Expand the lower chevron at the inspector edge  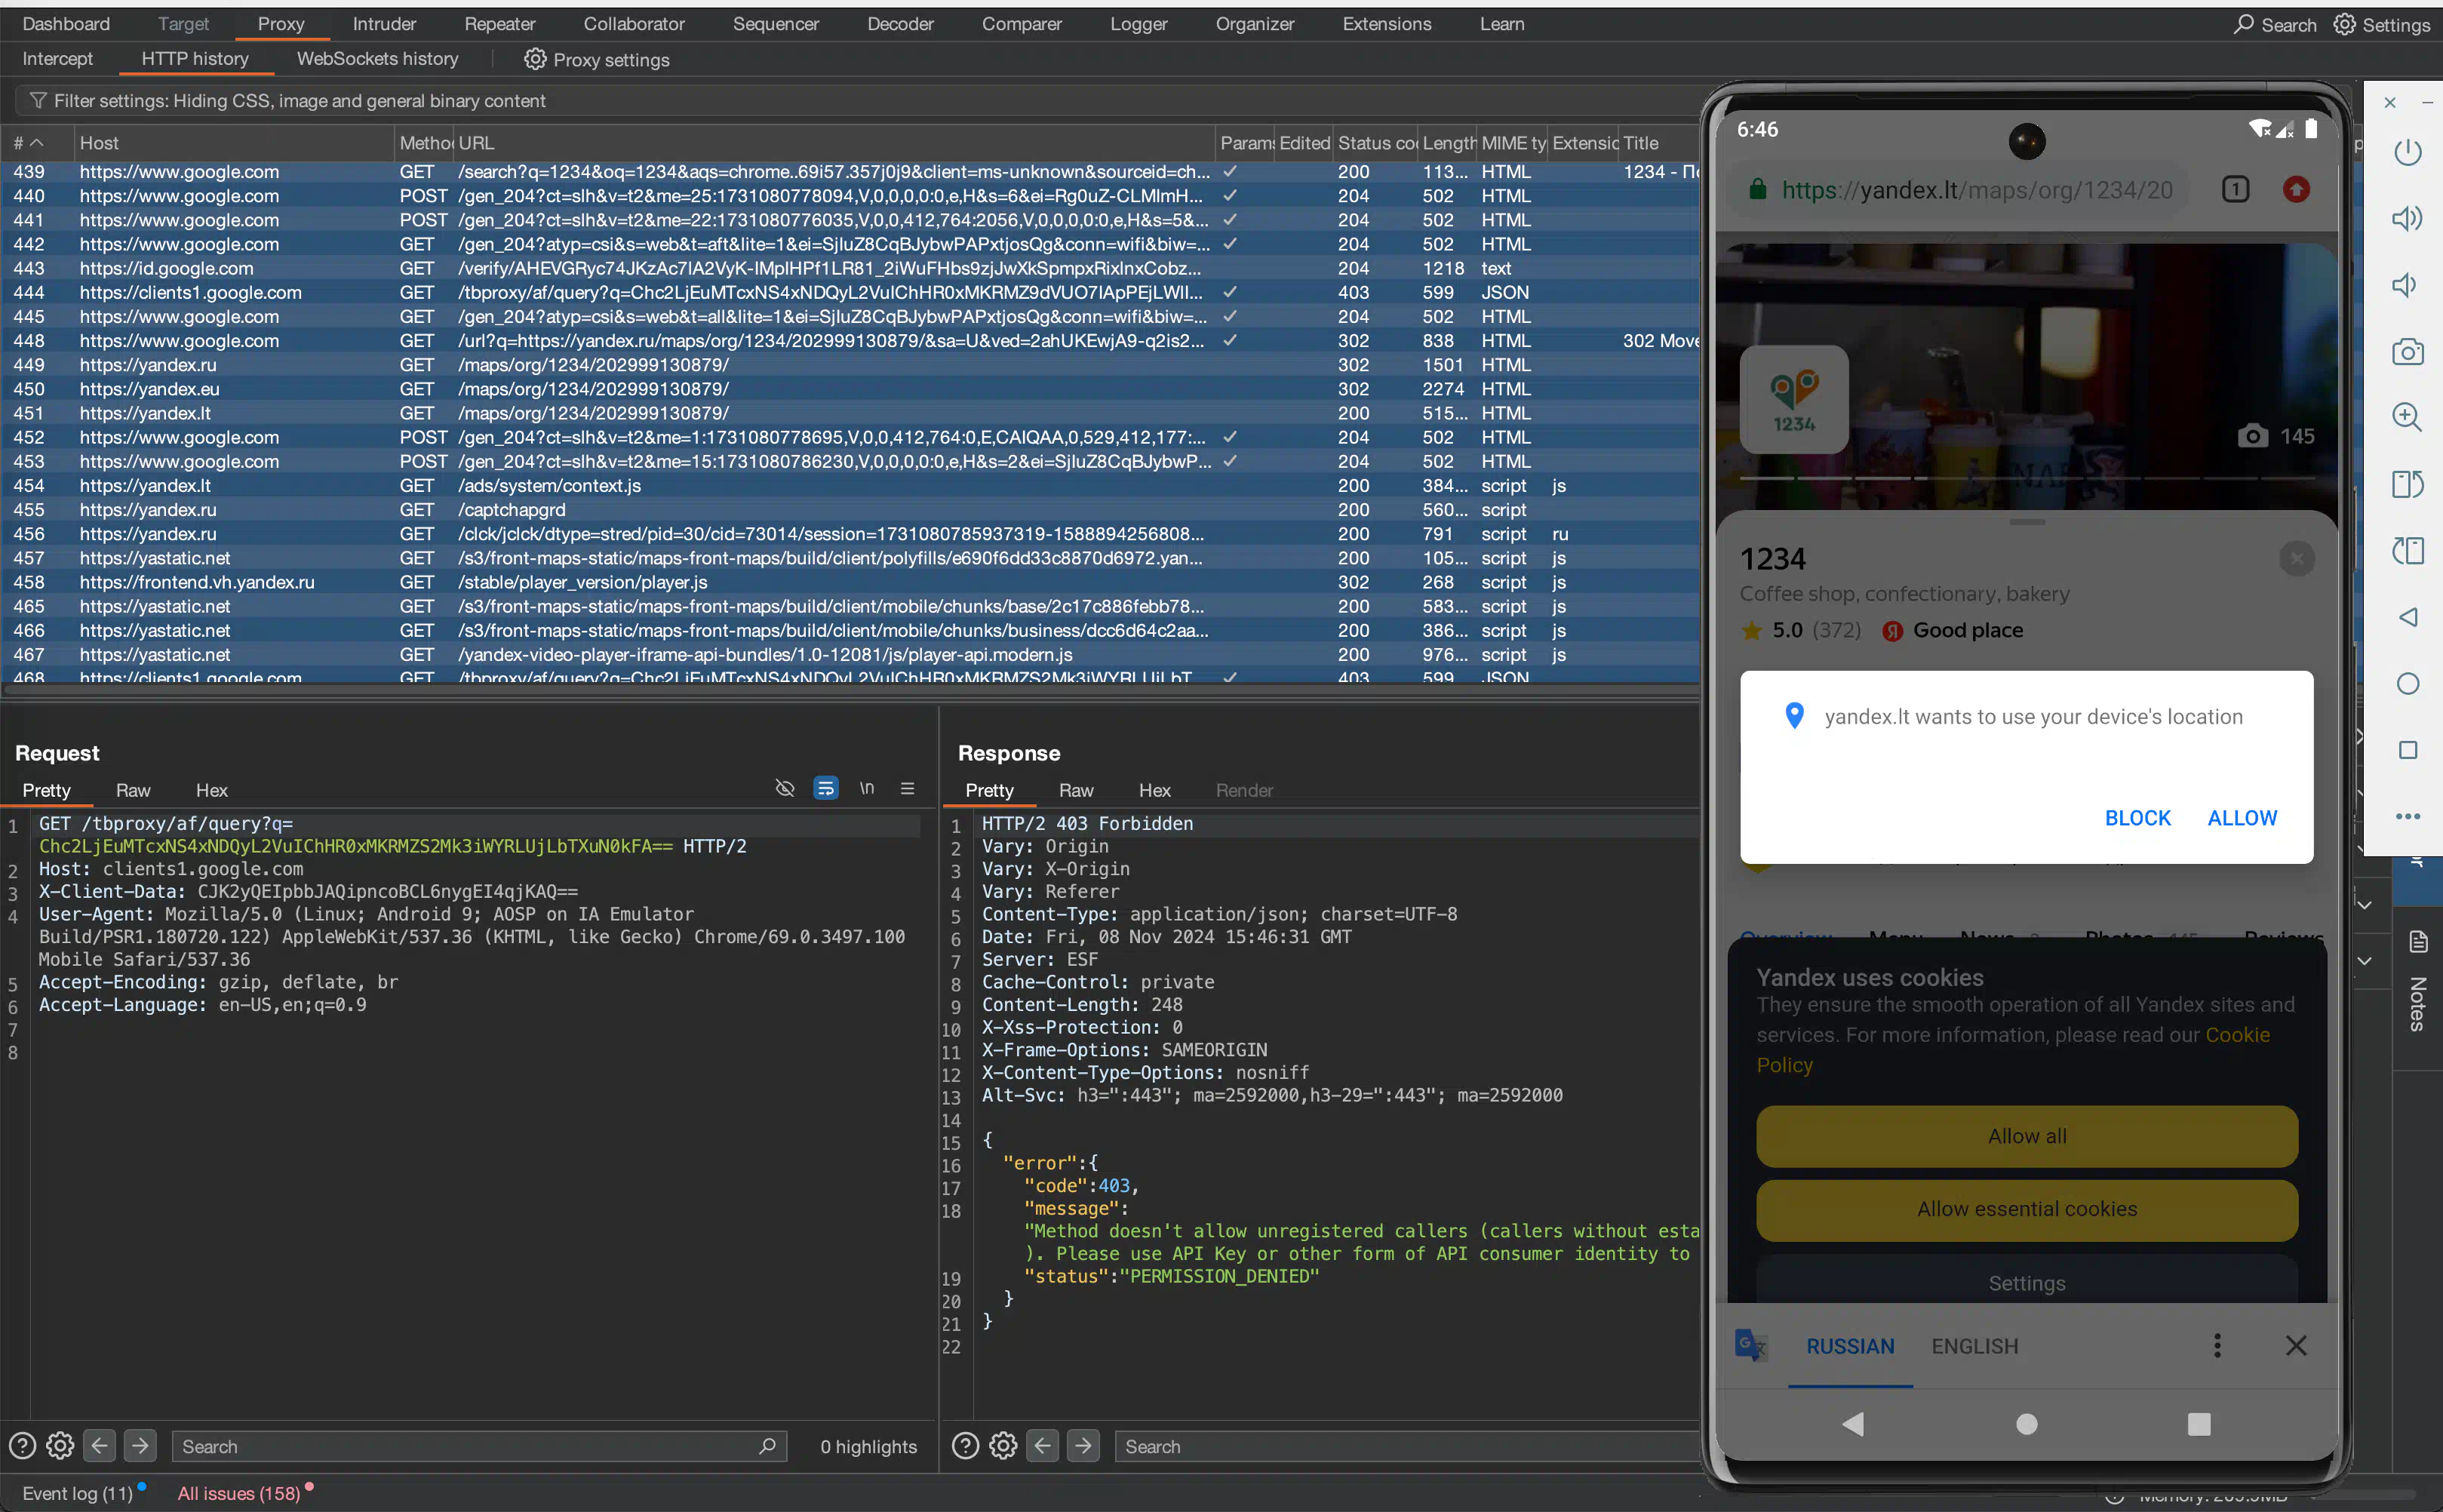(x=2364, y=961)
